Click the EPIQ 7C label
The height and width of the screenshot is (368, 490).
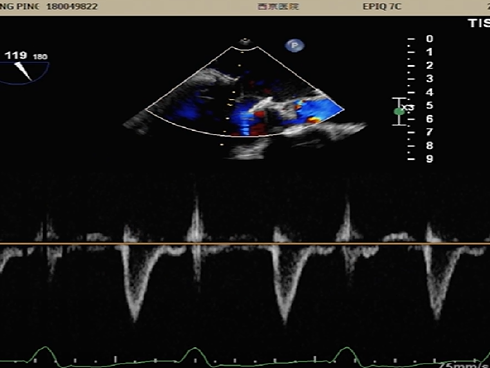coord(382,7)
